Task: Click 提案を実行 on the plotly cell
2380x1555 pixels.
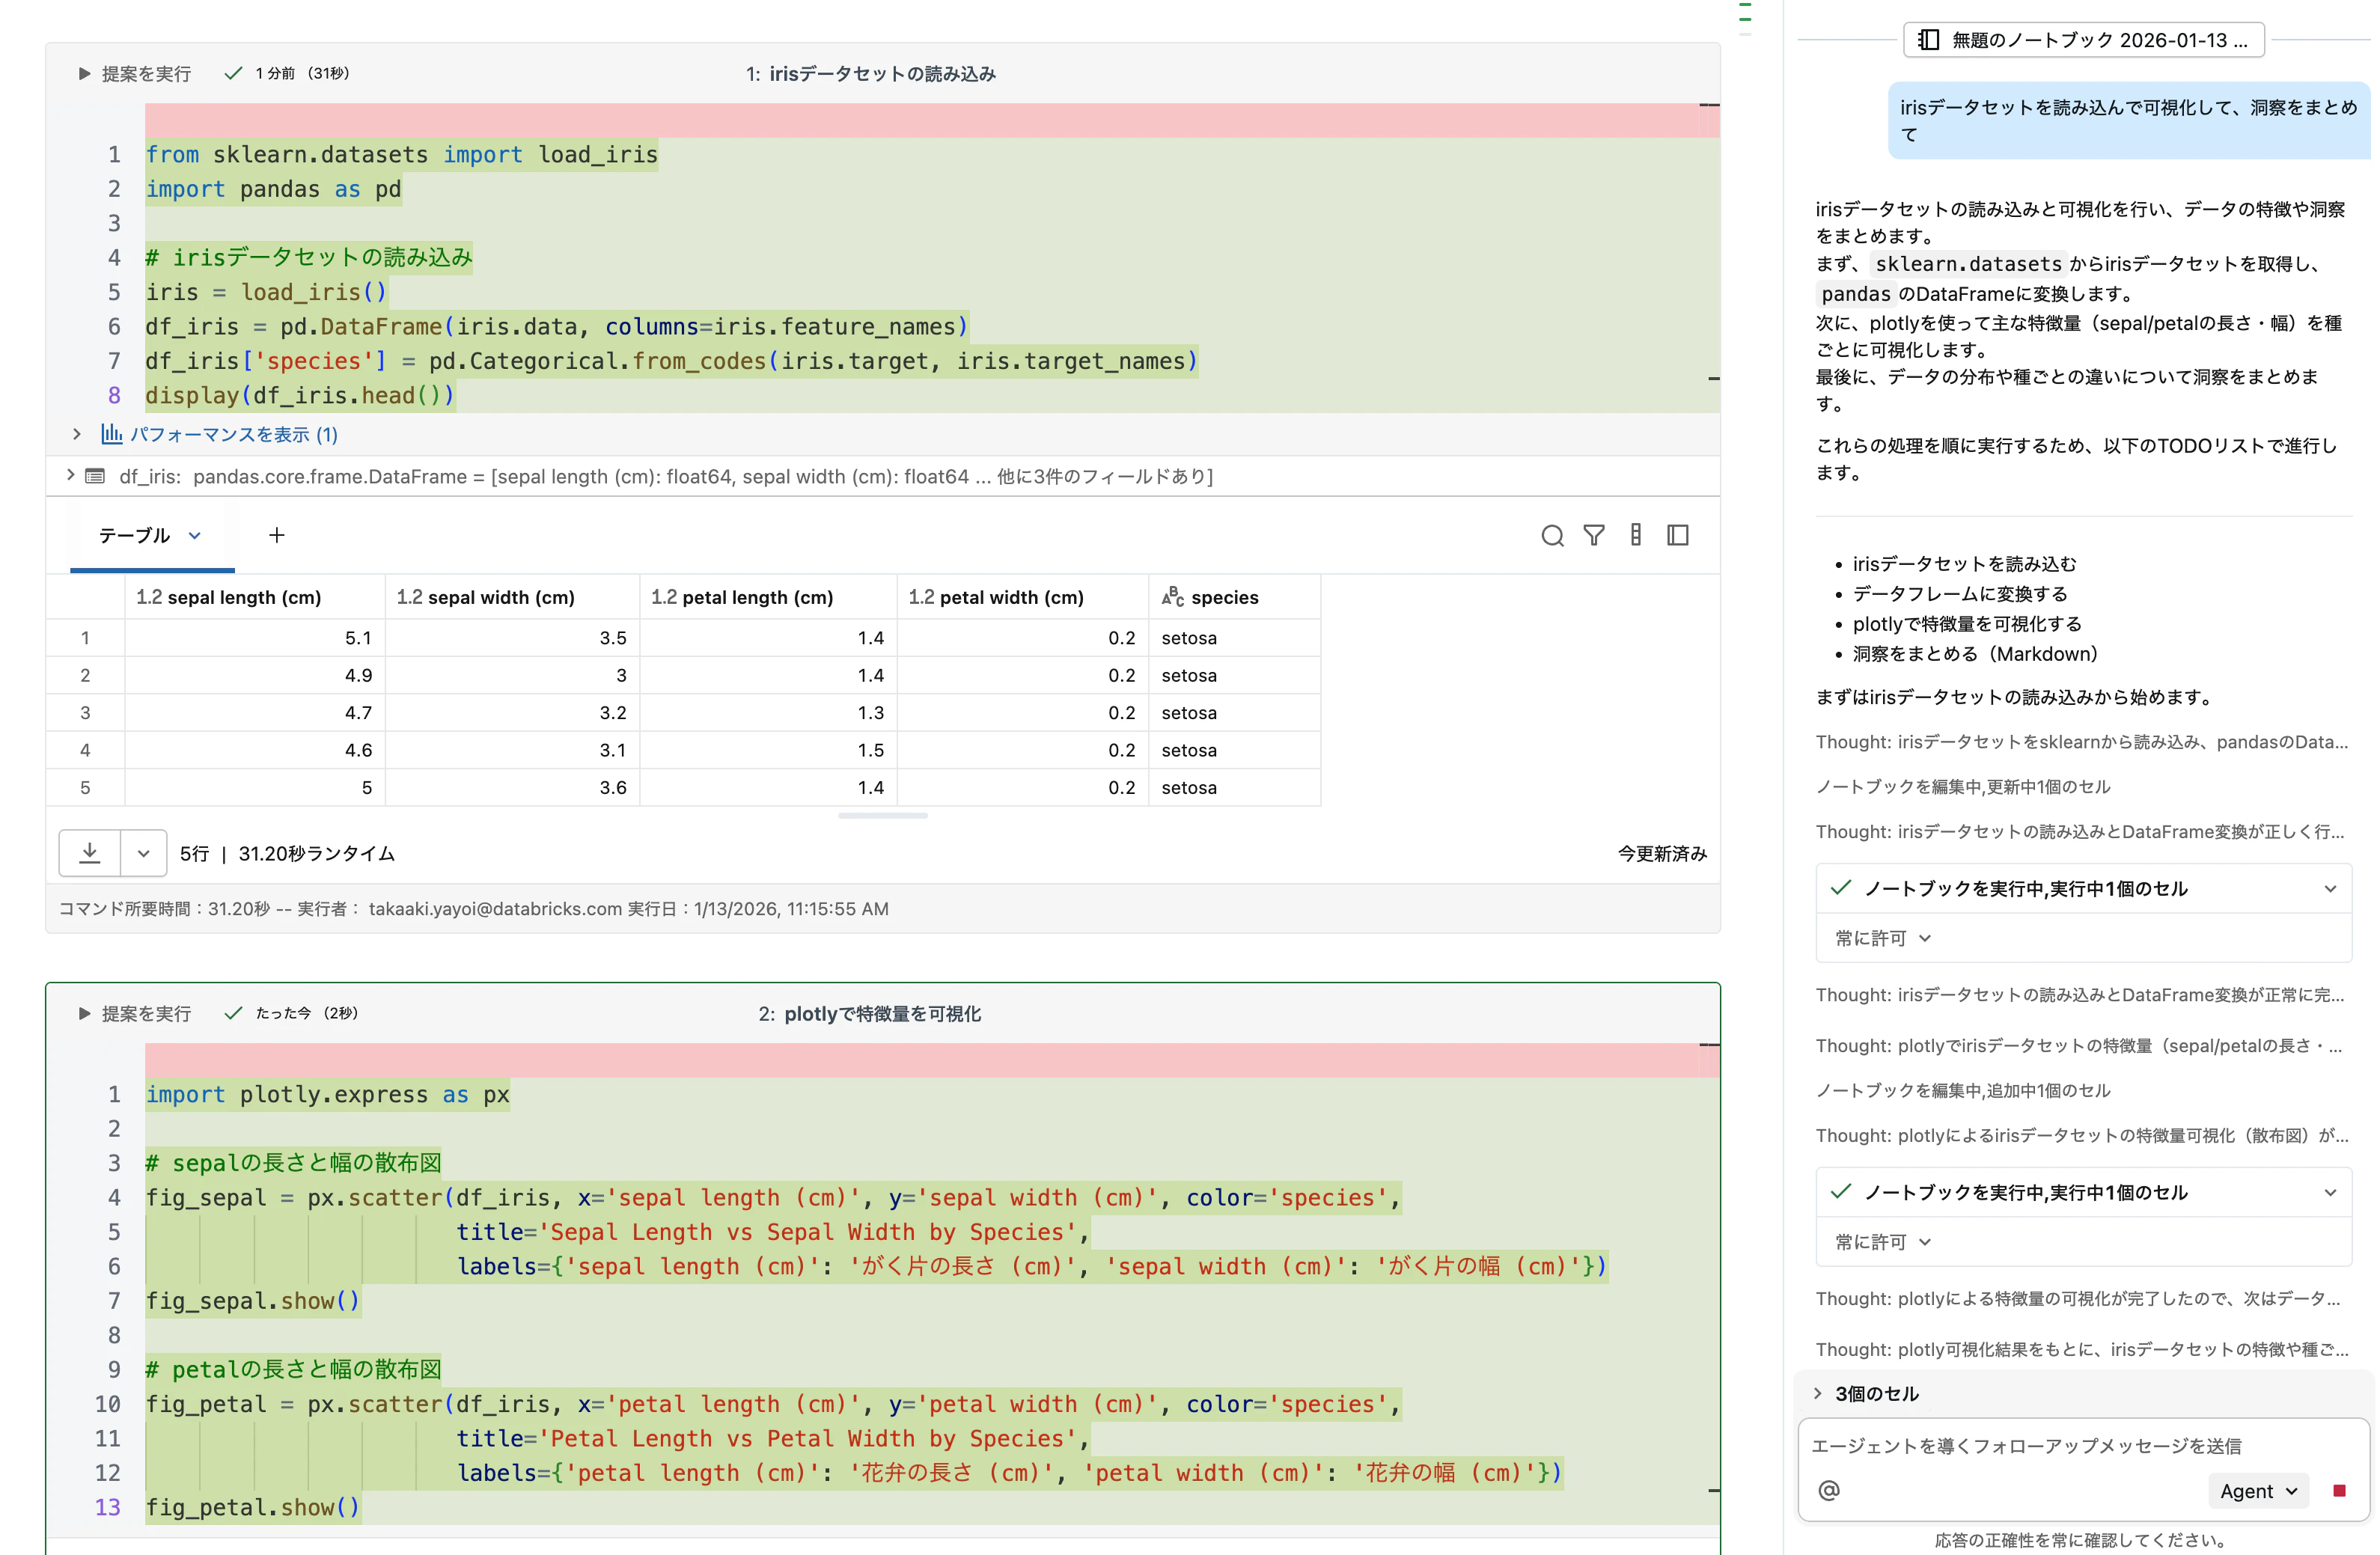Action: pos(144,1013)
